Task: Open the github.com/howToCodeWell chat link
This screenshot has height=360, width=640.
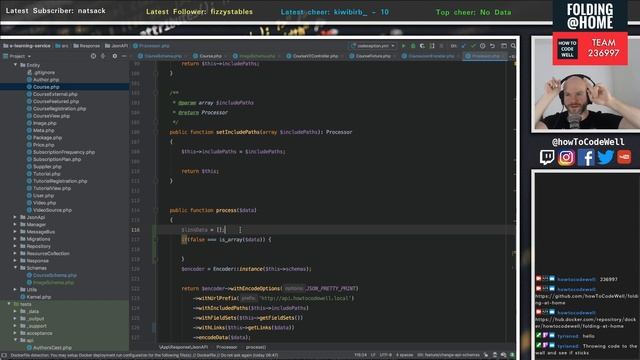Action: [587, 299]
